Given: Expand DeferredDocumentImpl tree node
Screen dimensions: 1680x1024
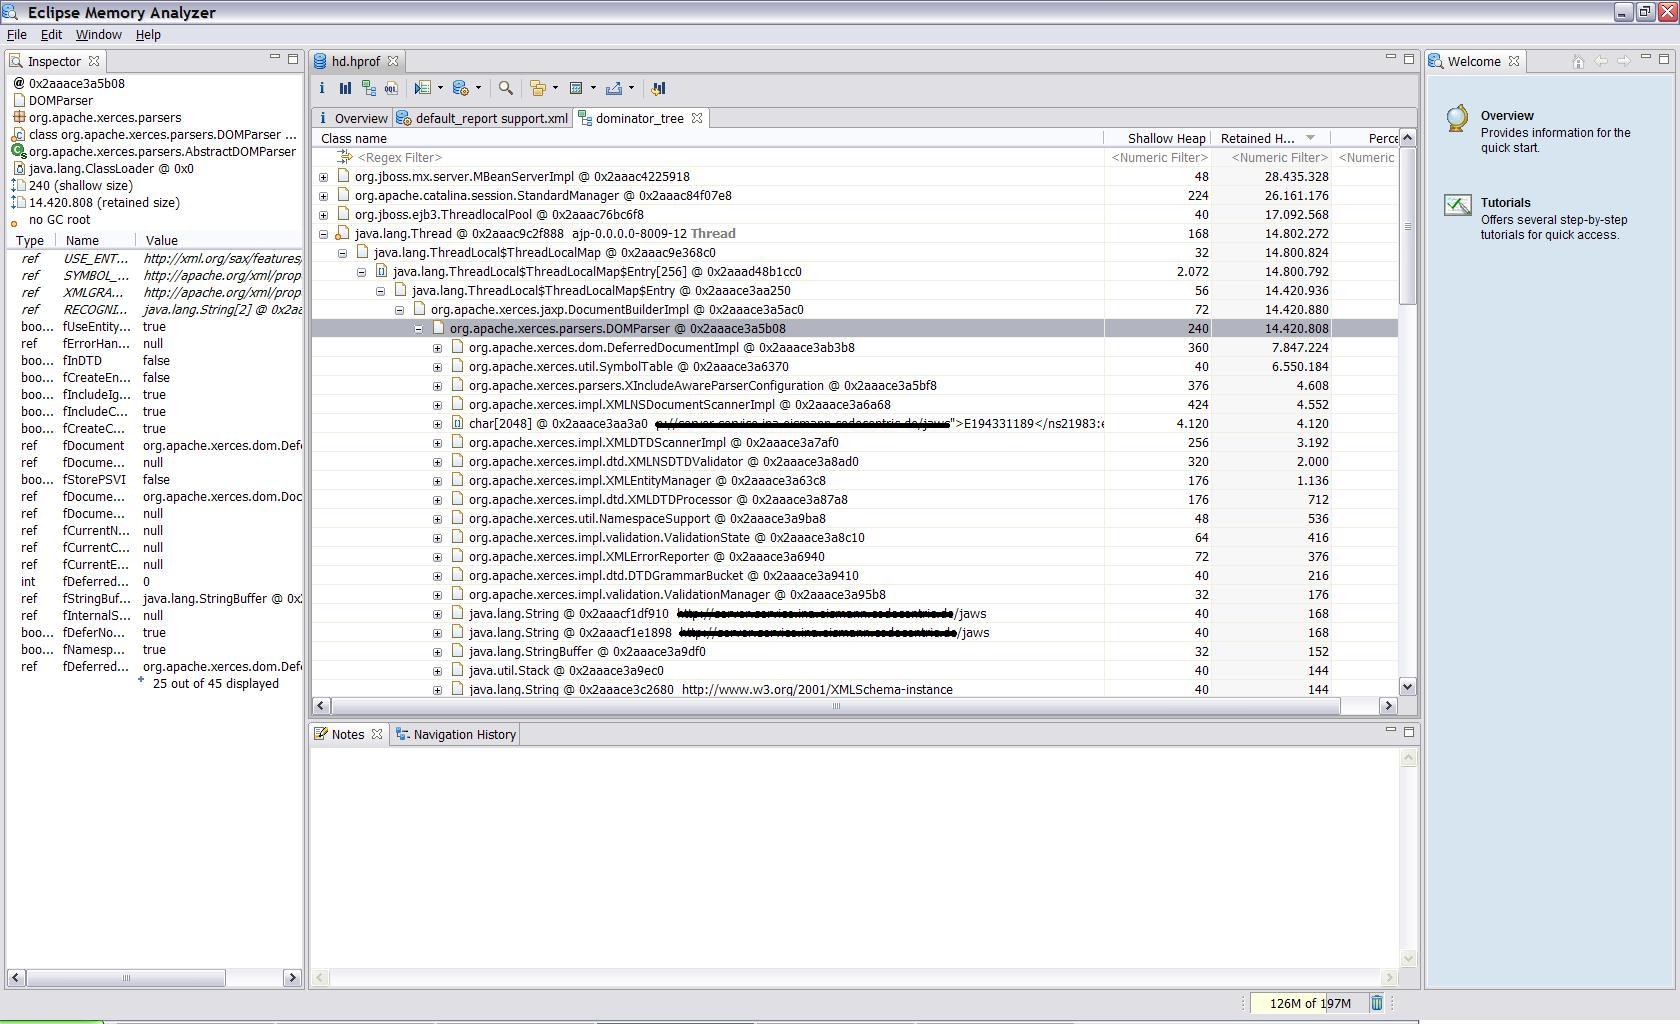Looking at the screenshot, I should click(437, 348).
